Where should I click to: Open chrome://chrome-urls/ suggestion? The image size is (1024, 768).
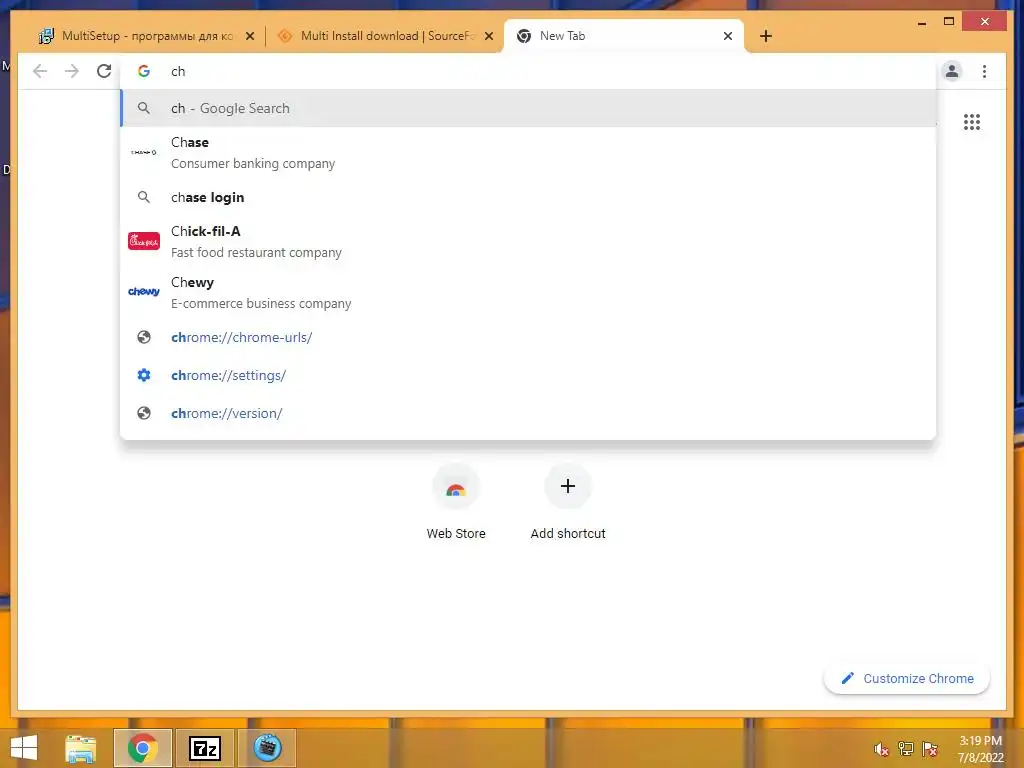point(528,338)
